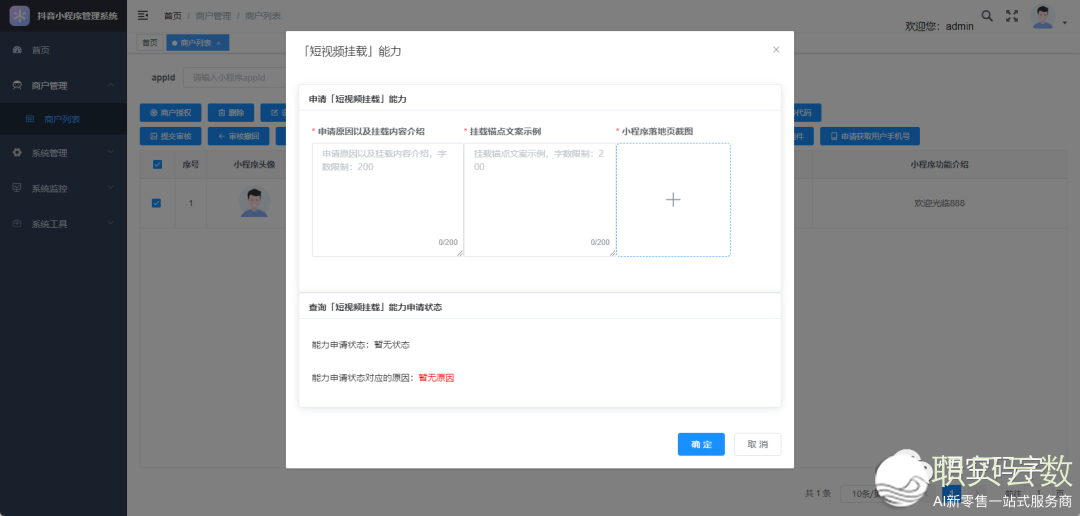The image size is (1080, 516).
Task: Toggle sidebar with the hamburger icon
Action: point(143,15)
